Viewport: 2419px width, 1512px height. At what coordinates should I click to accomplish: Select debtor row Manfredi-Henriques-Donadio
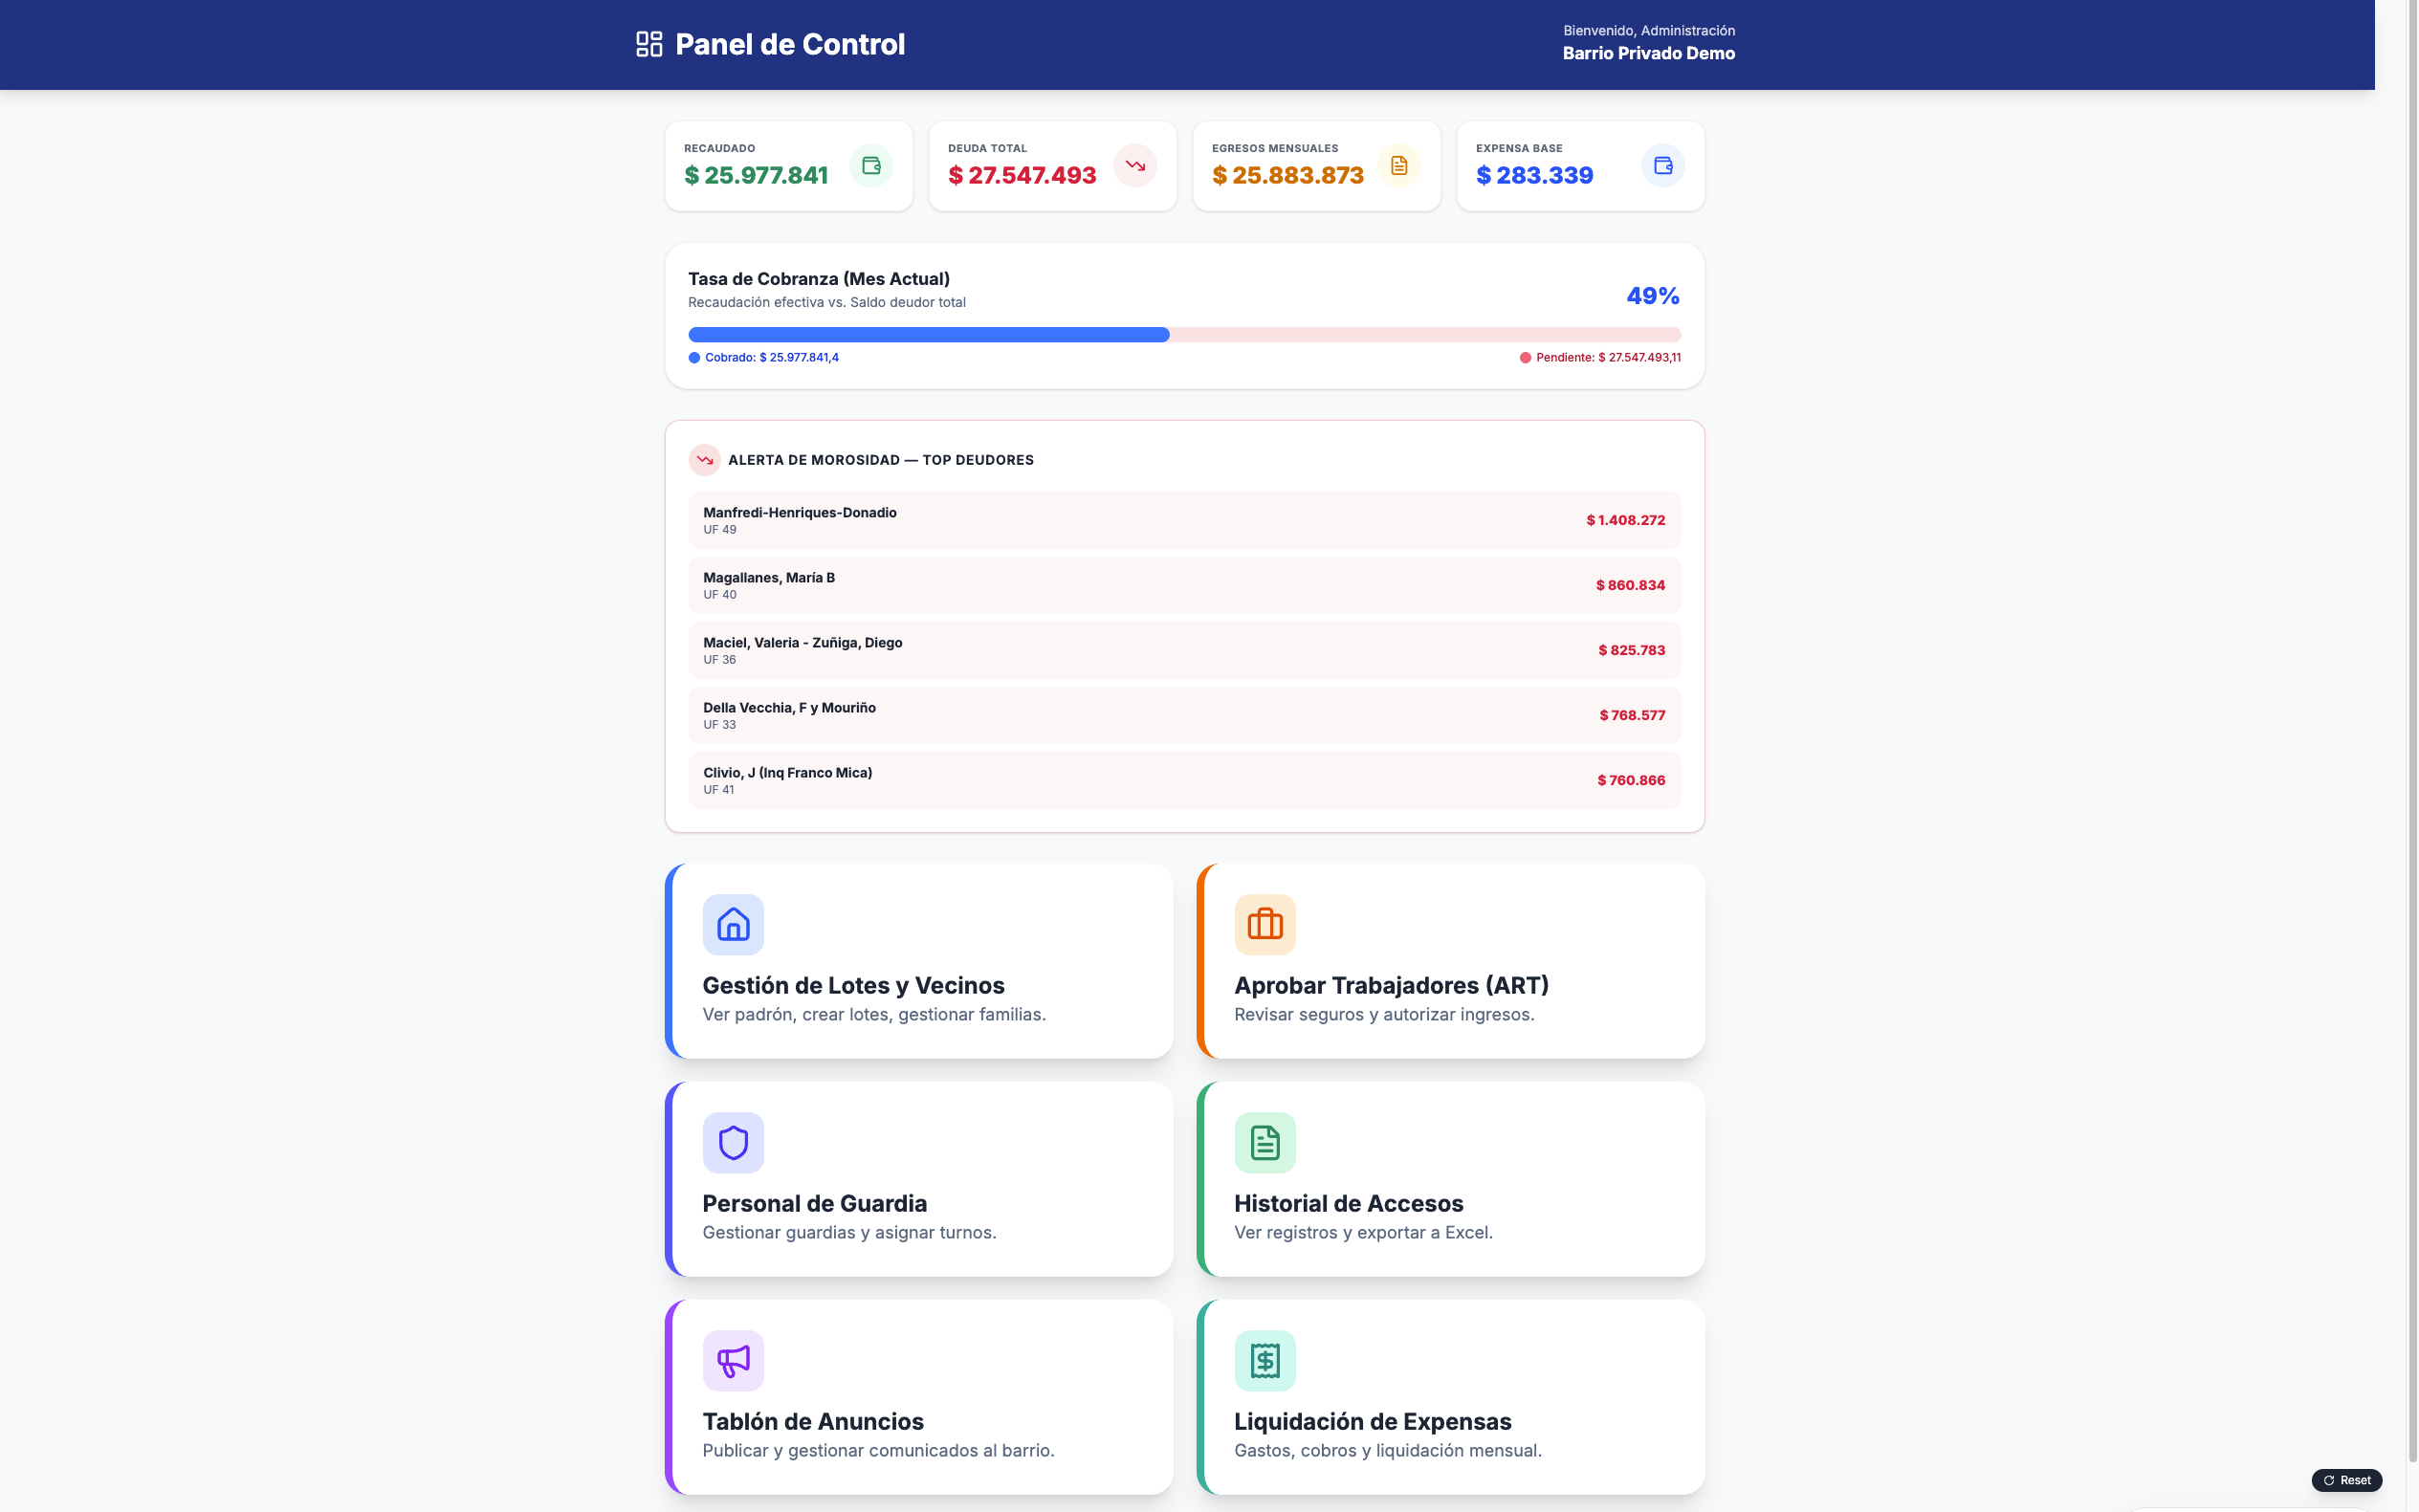1184,520
